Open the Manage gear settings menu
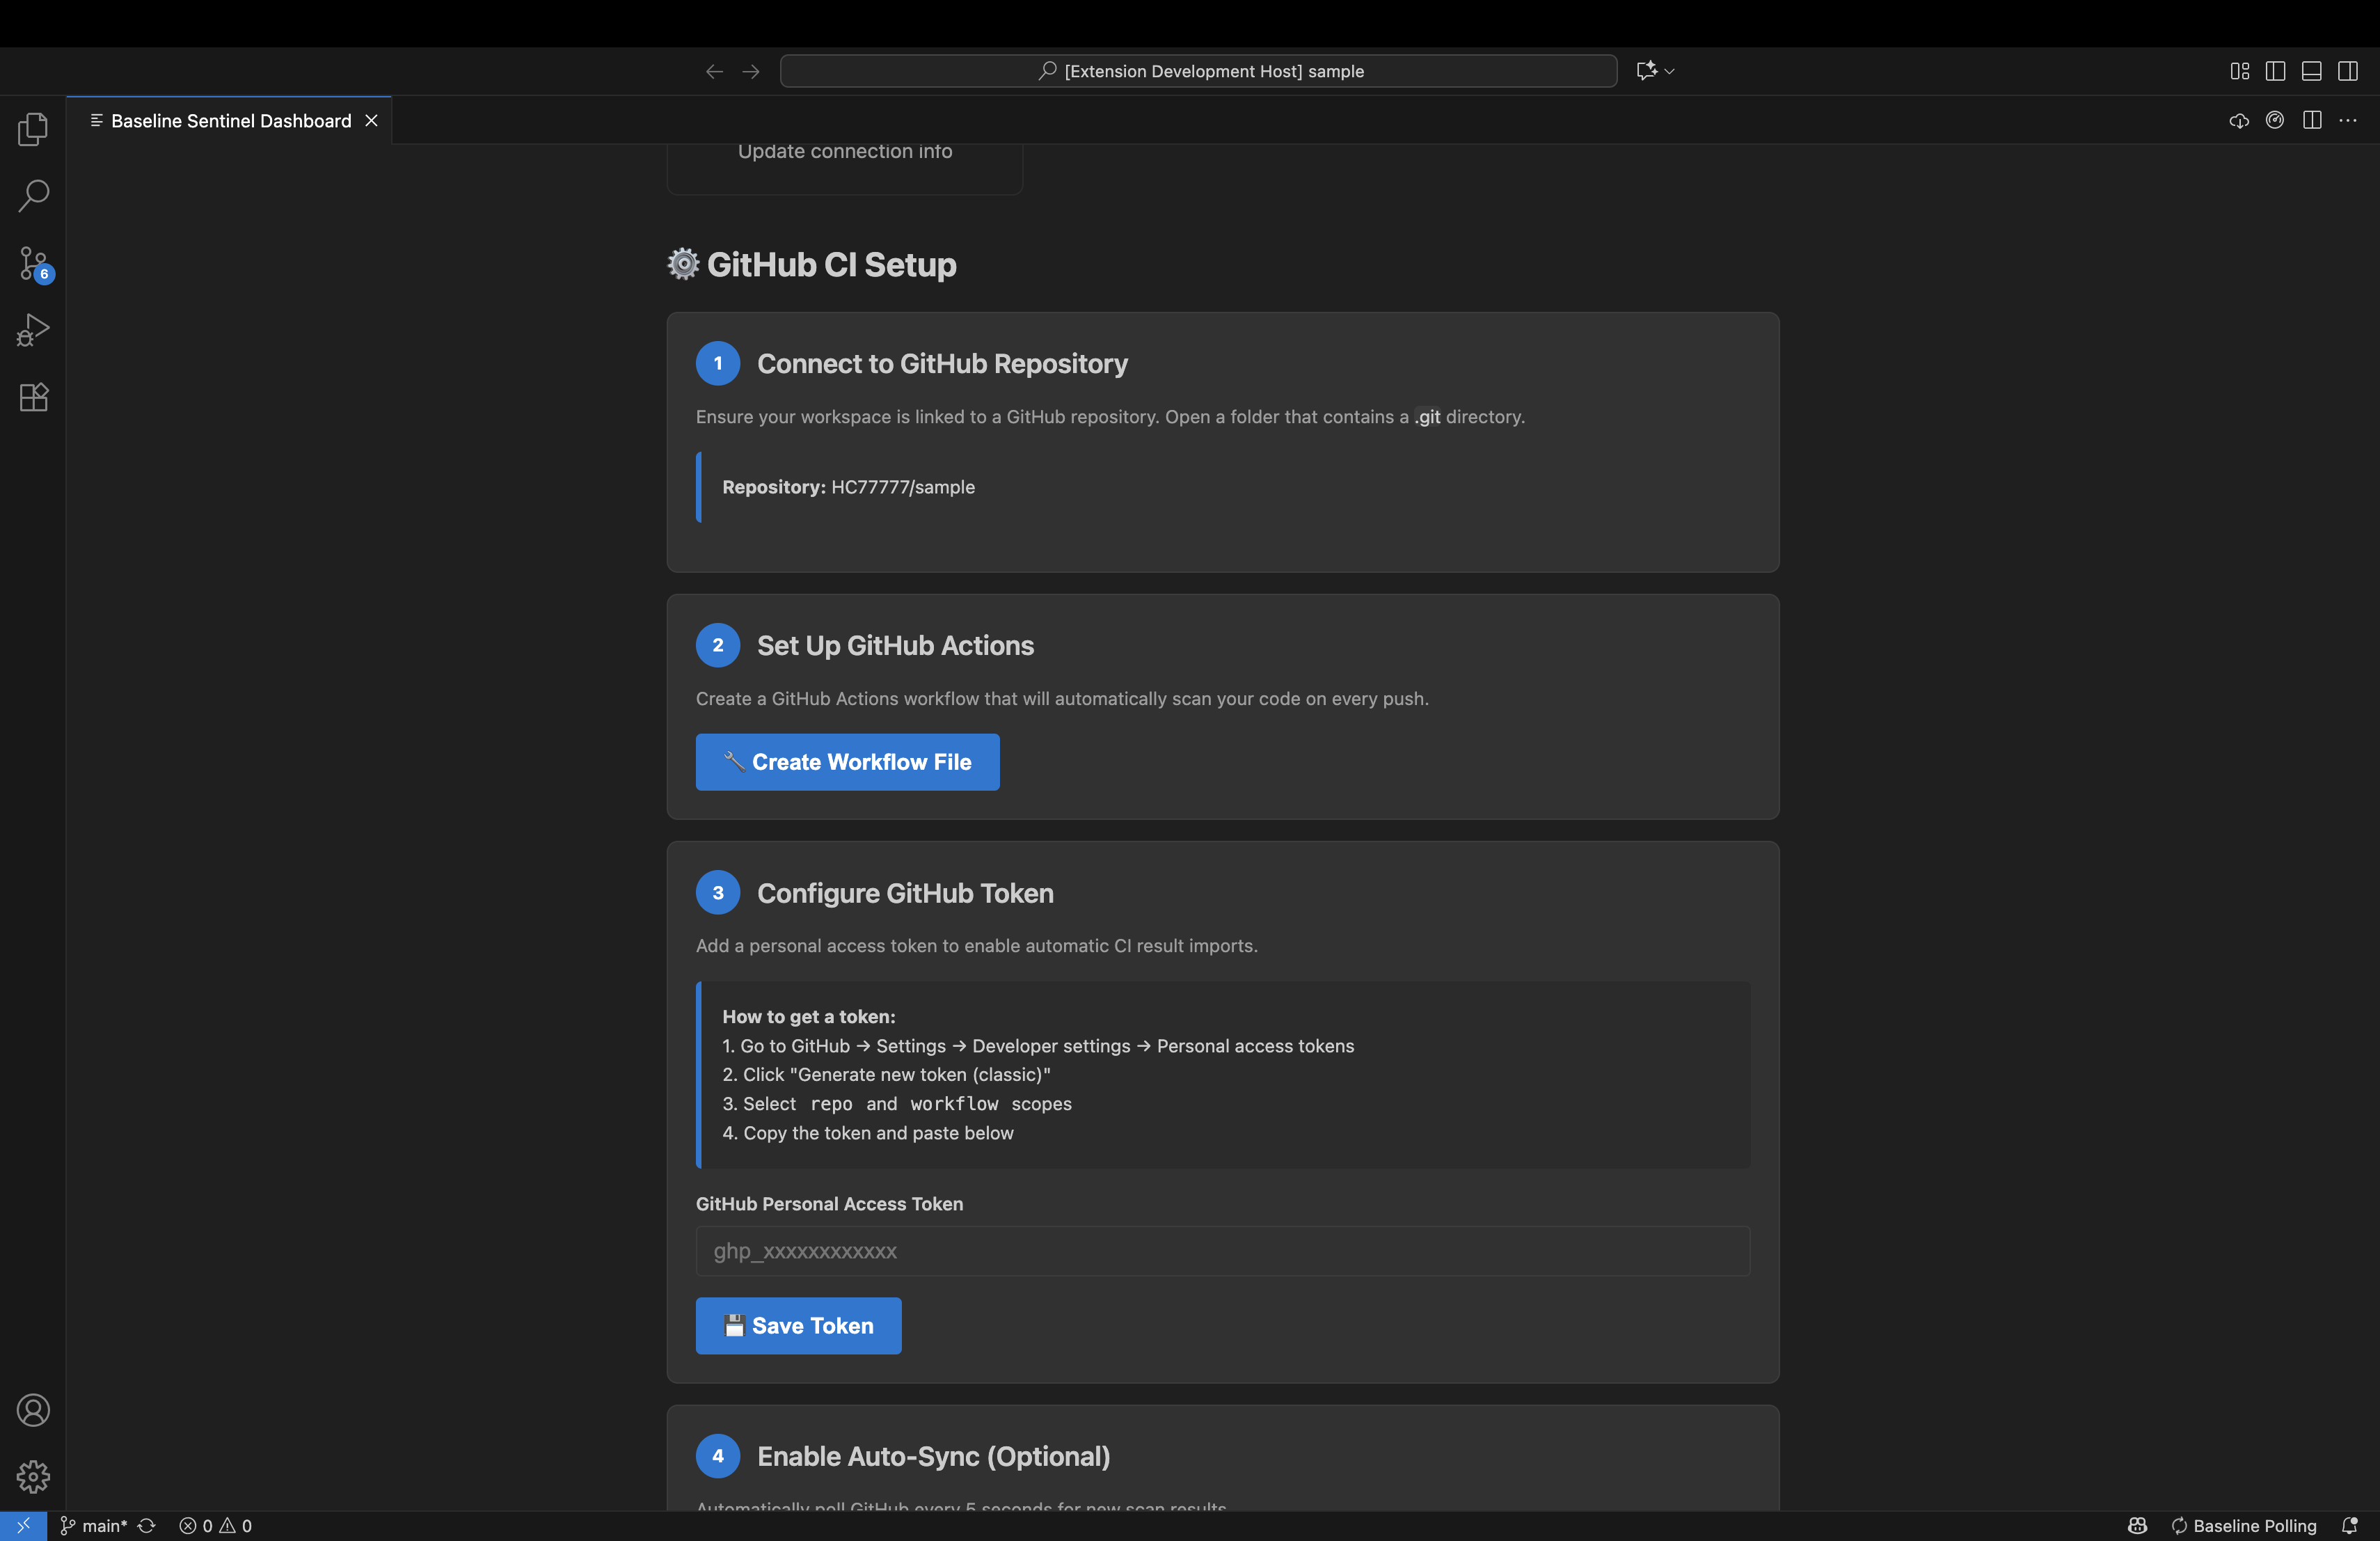 (x=33, y=1476)
